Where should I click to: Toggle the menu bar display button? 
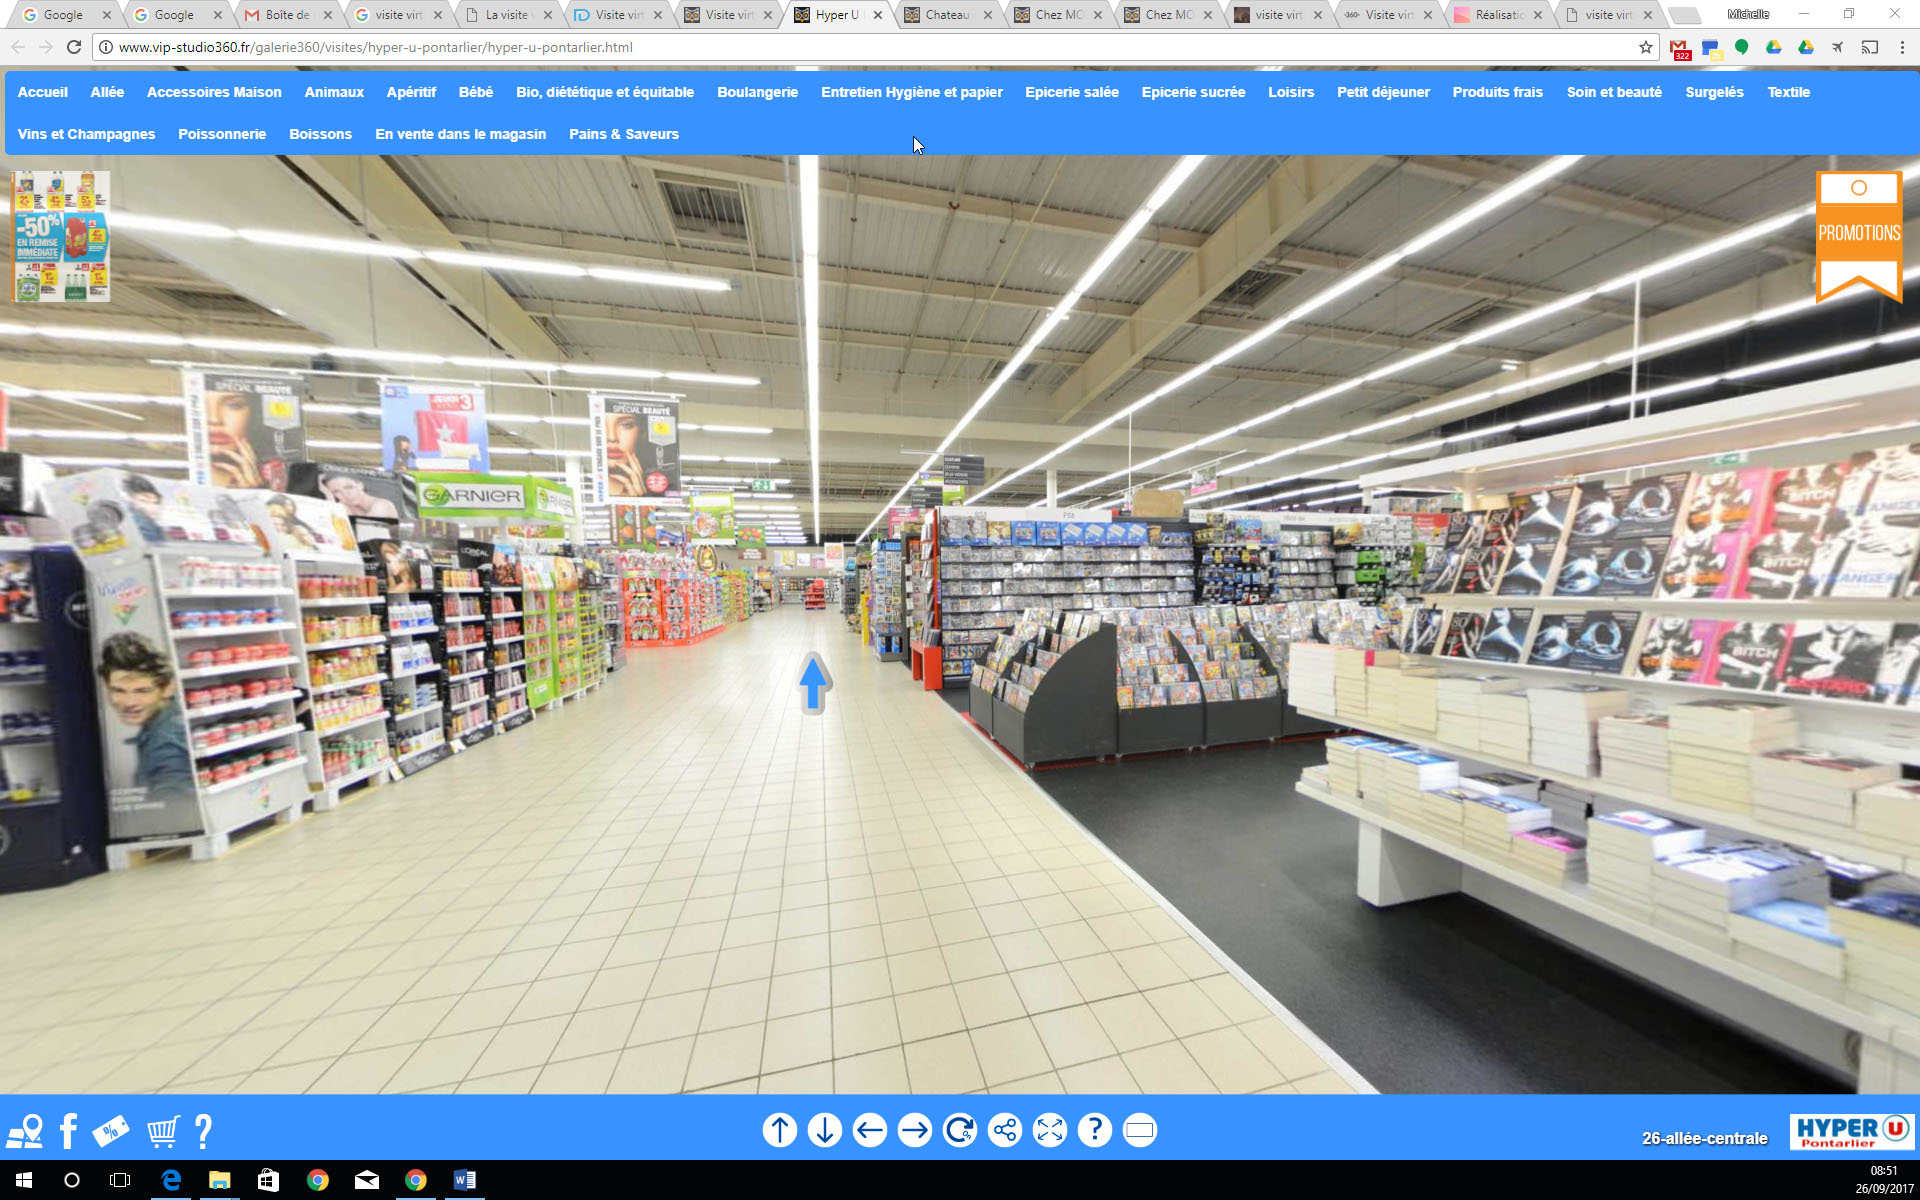point(1140,1131)
